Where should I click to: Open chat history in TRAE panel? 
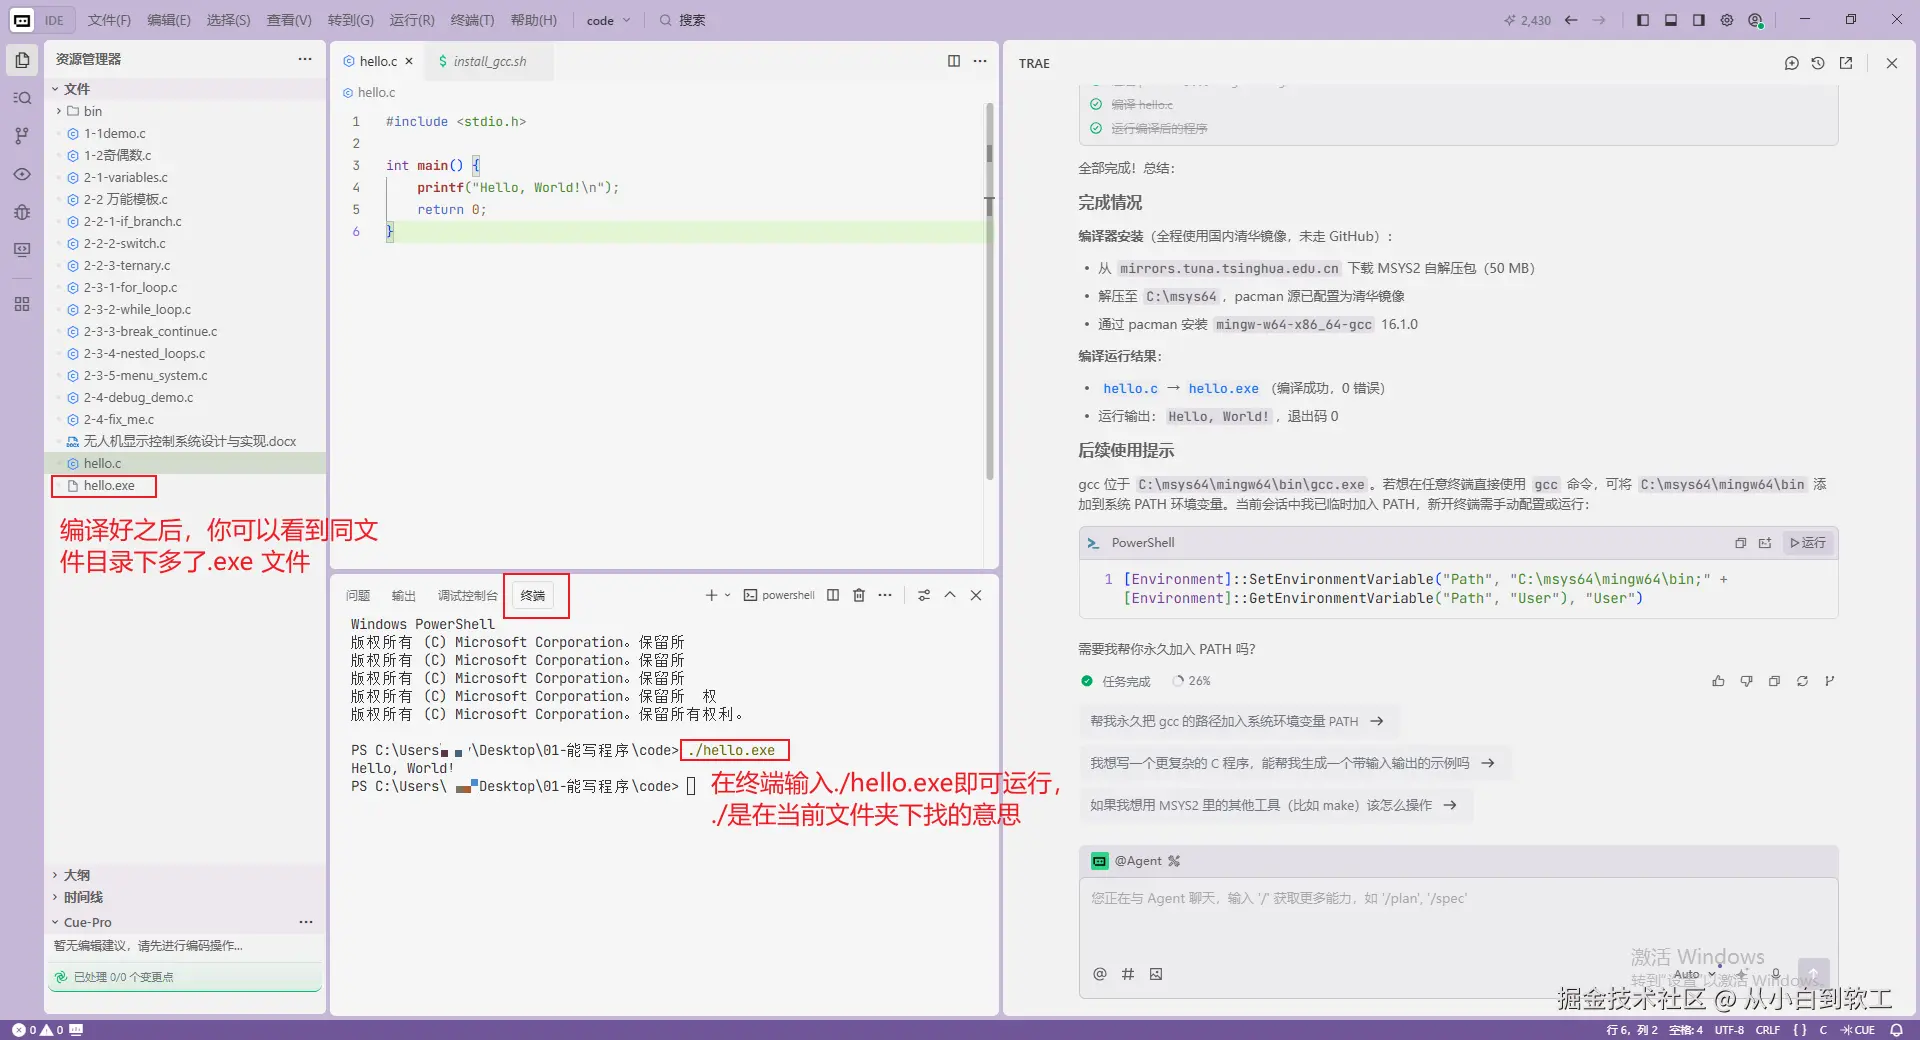pos(1818,63)
